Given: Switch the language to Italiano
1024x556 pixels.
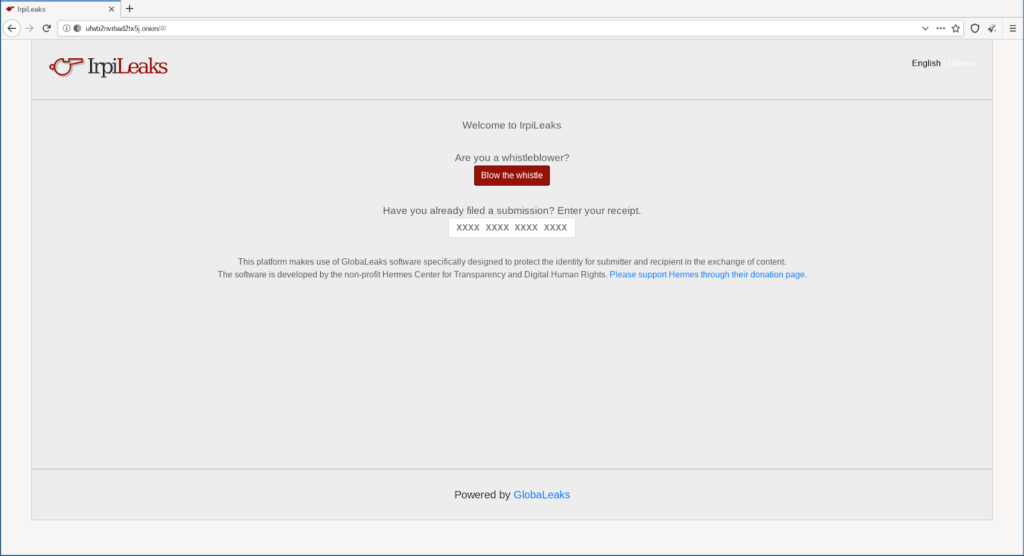Looking at the screenshot, I should (961, 63).
